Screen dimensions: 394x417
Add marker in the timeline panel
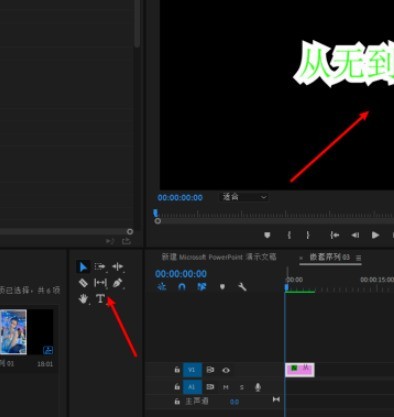(222, 287)
